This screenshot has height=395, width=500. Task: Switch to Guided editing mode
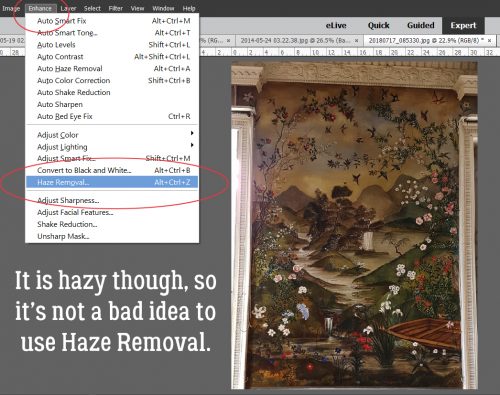click(421, 25)
